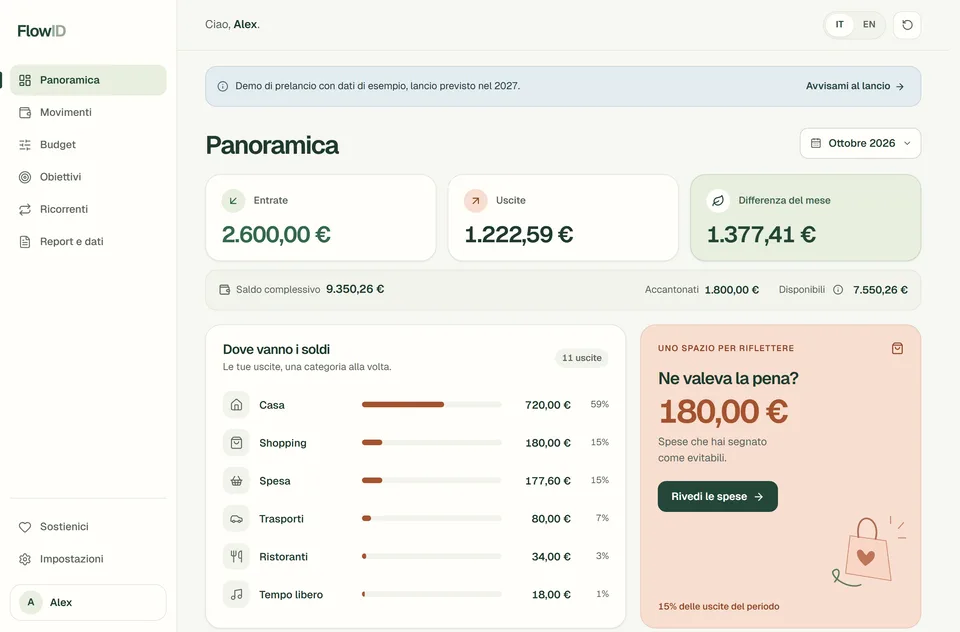The height and width of the screenshot is (632, 960).
Task: Open Sostienici link in sidebar
Action: click(88, 527)
